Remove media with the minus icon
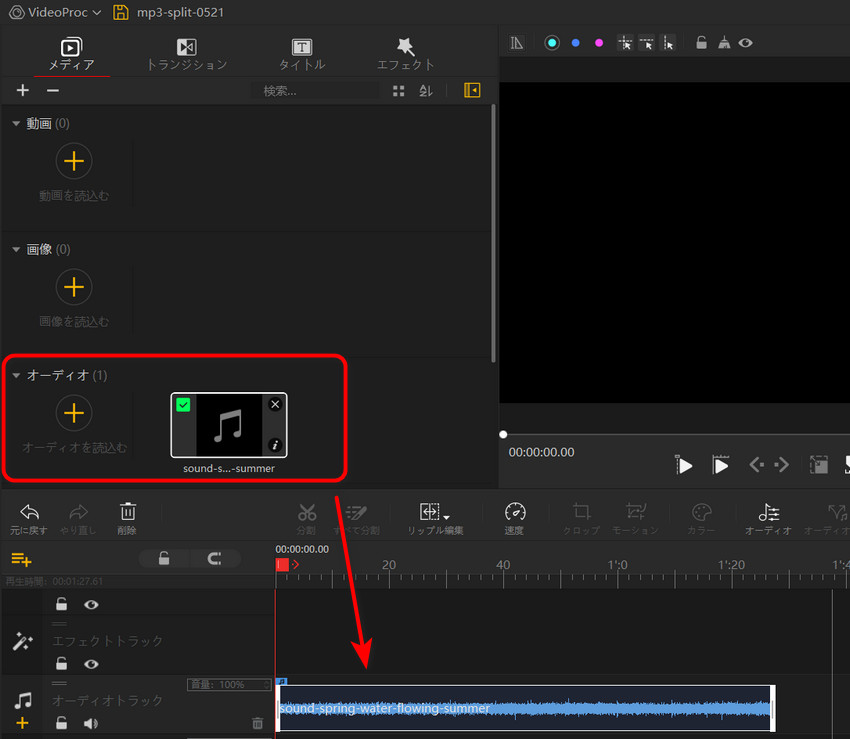Viewport: 850px width, 739px height. [53, 90]
